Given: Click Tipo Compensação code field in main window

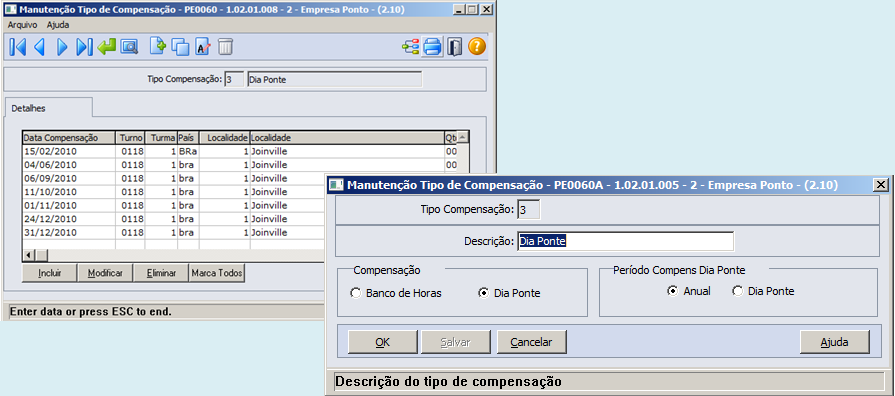Looking at the screenshot, I should (234, 79).
